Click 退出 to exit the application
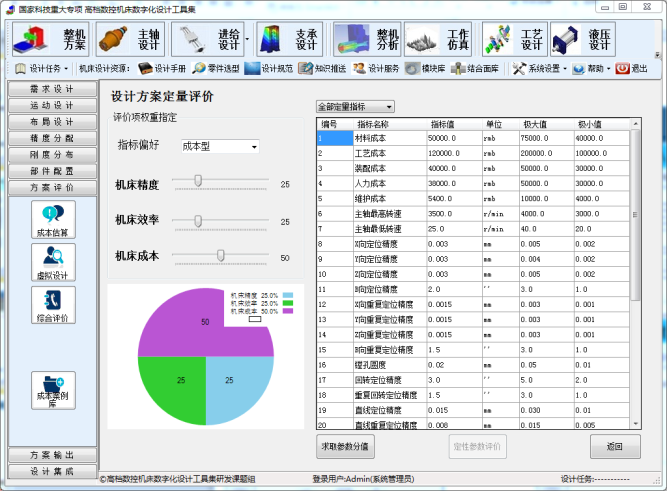Viewport: 667px width, 491px height. point(631,69)
